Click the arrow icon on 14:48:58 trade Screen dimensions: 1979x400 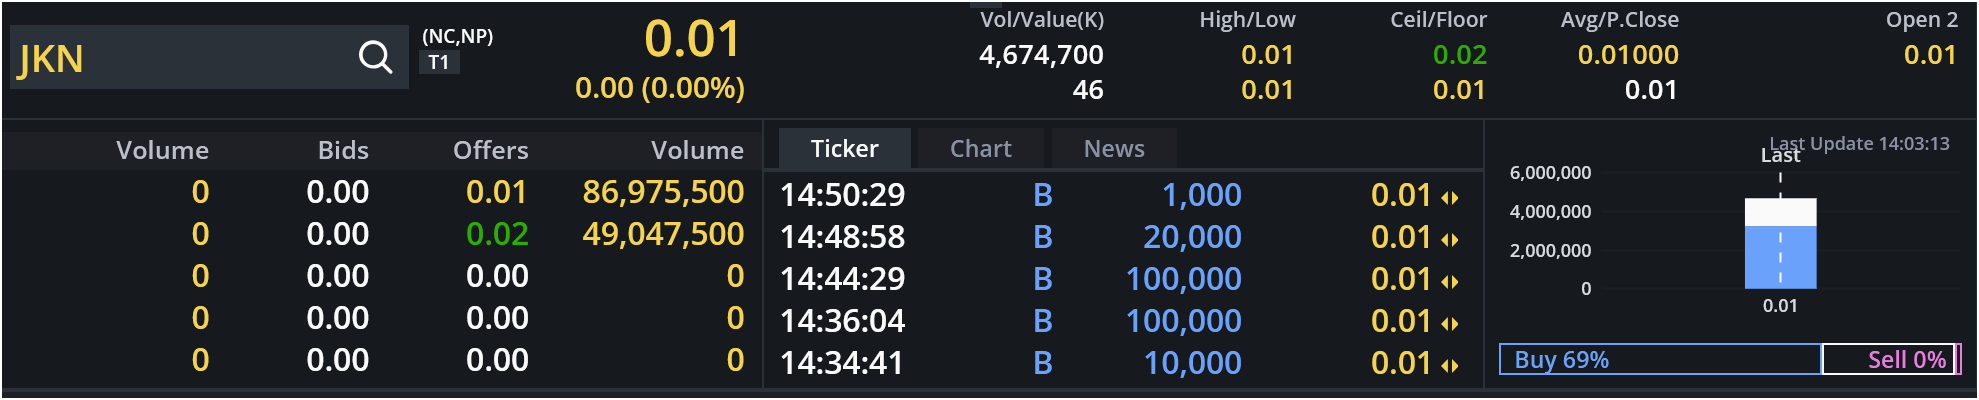[x=1449, y=240]
